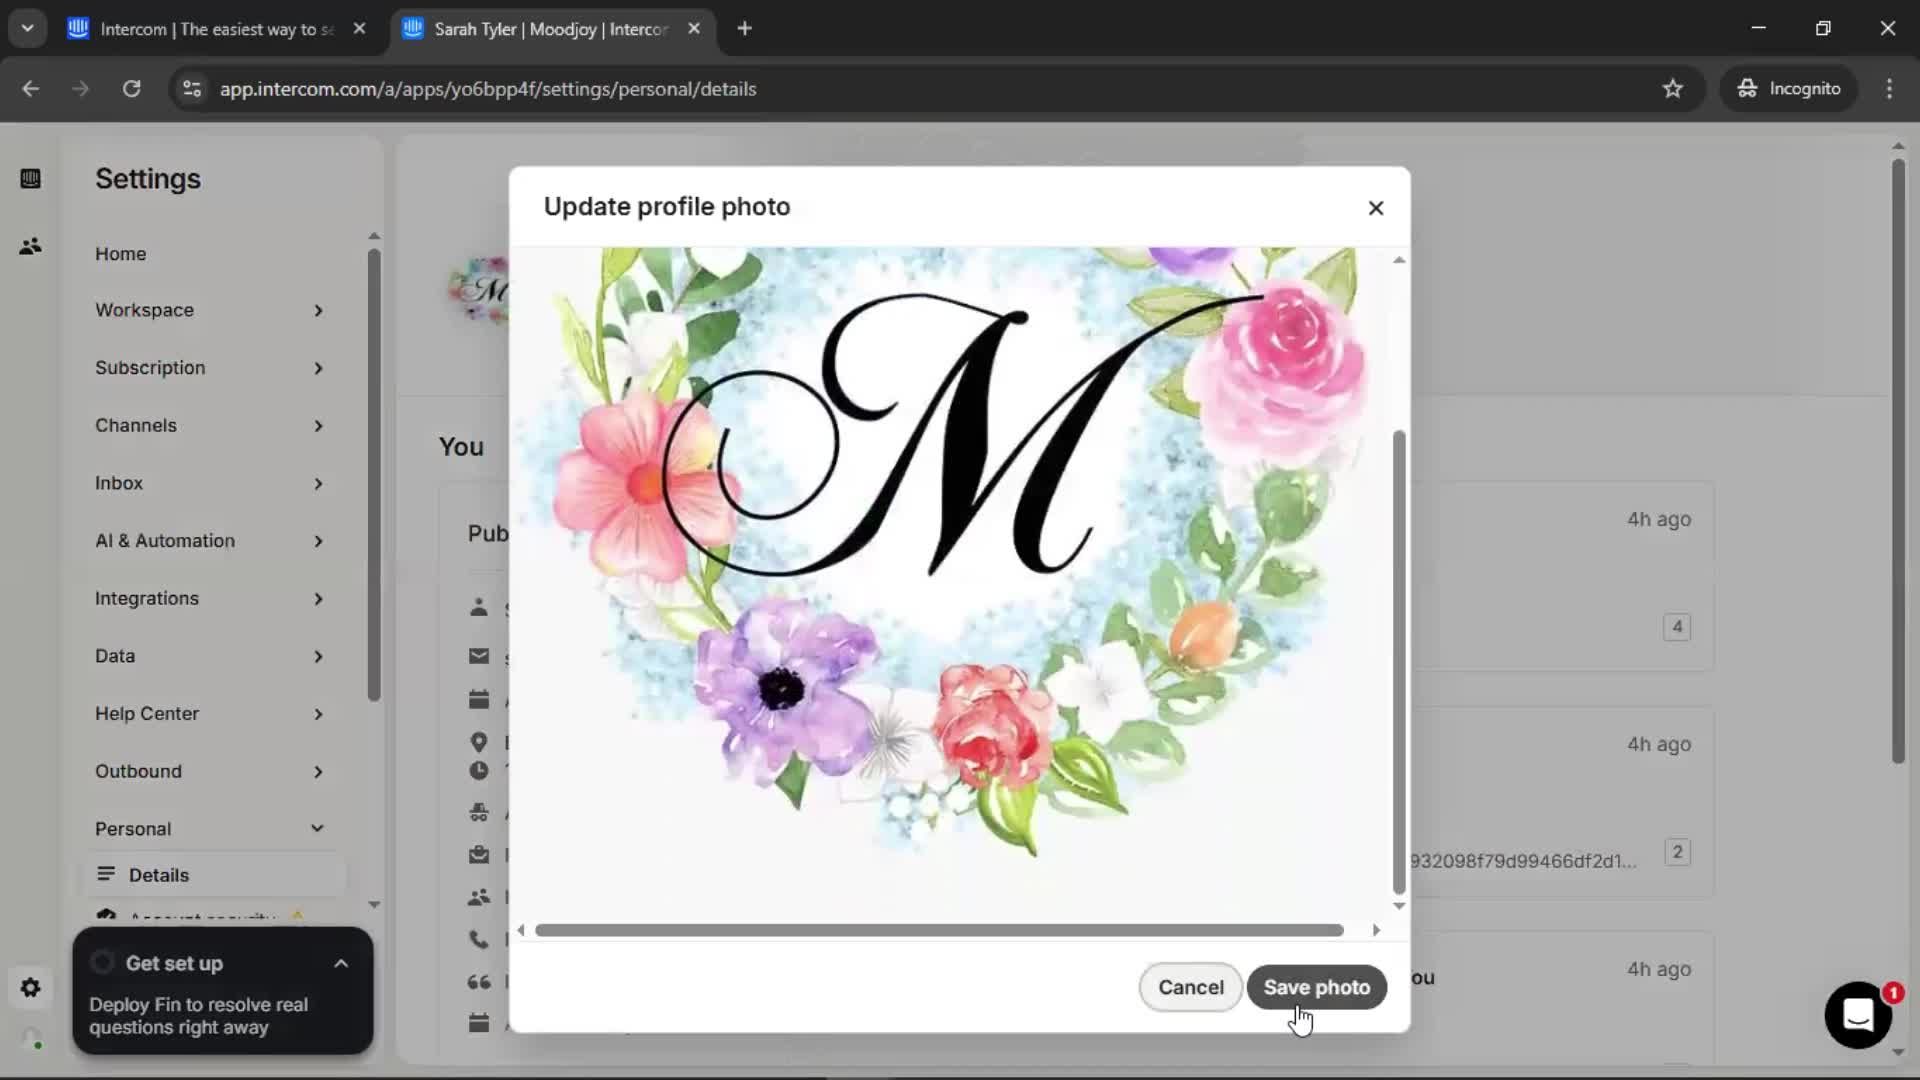Screen dimensions: 1920x1080
Task: Expand the Data settings section
Action: pyautogui.click(x=210, y=656)
